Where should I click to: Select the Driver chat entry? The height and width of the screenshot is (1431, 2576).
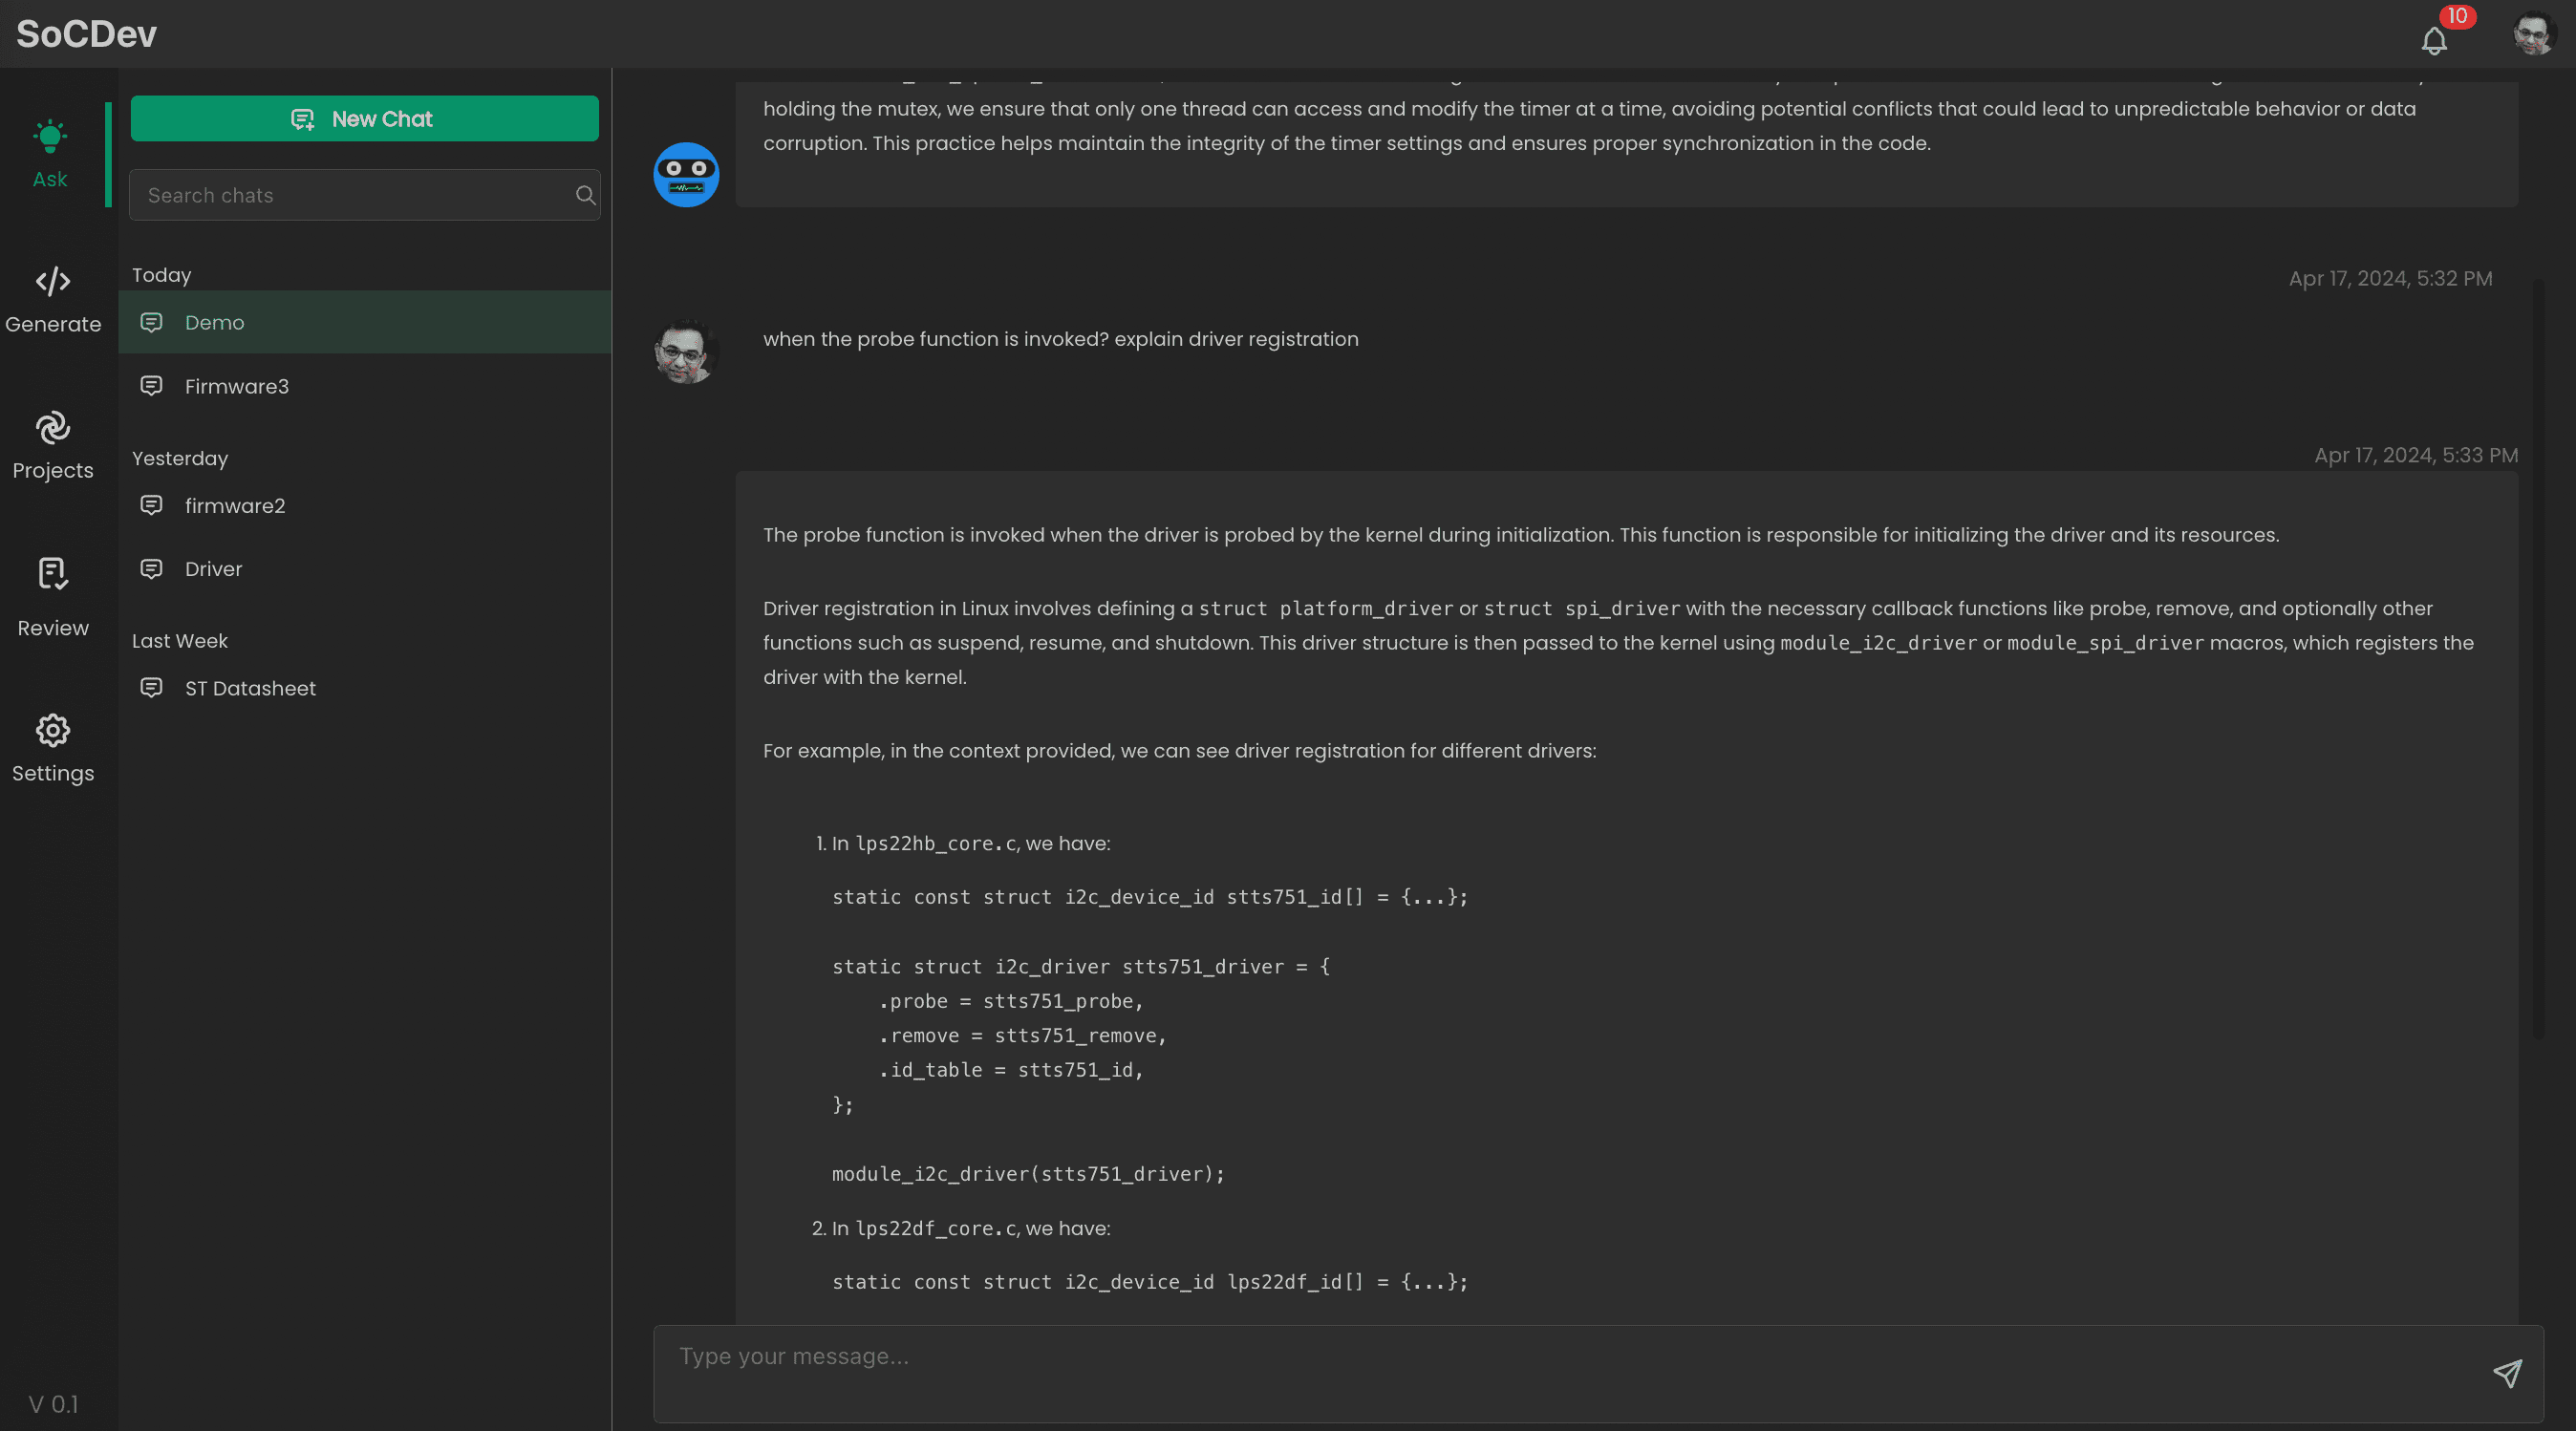tap(213, 567)
